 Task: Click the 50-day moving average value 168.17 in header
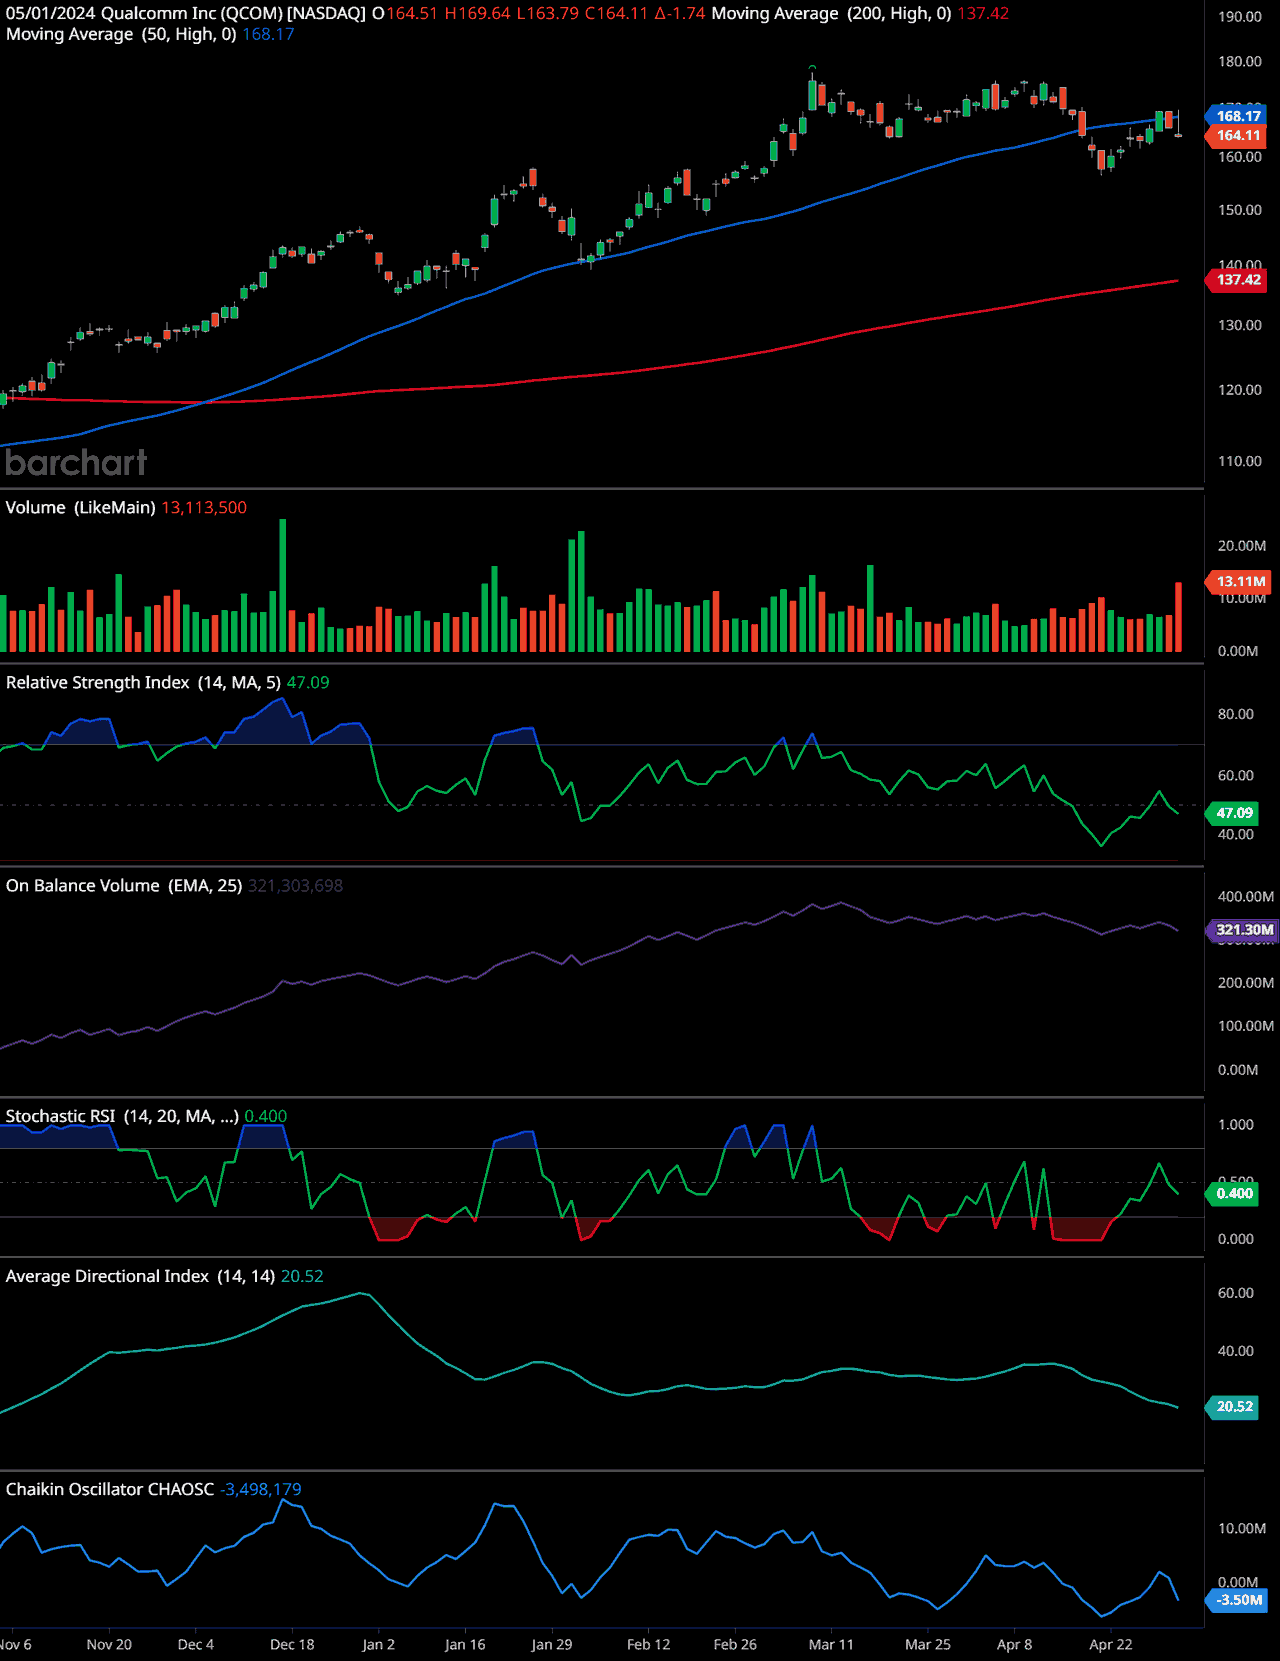[268, 34]
